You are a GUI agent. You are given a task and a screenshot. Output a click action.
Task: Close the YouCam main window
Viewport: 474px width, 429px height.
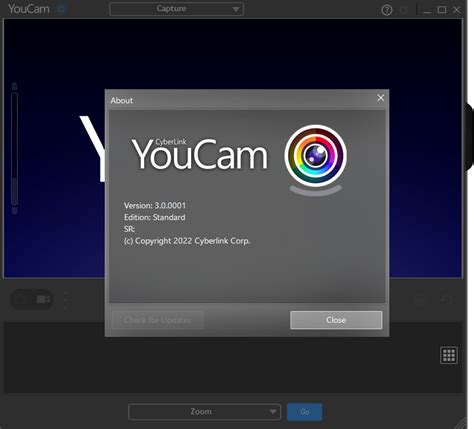point(457,10)
